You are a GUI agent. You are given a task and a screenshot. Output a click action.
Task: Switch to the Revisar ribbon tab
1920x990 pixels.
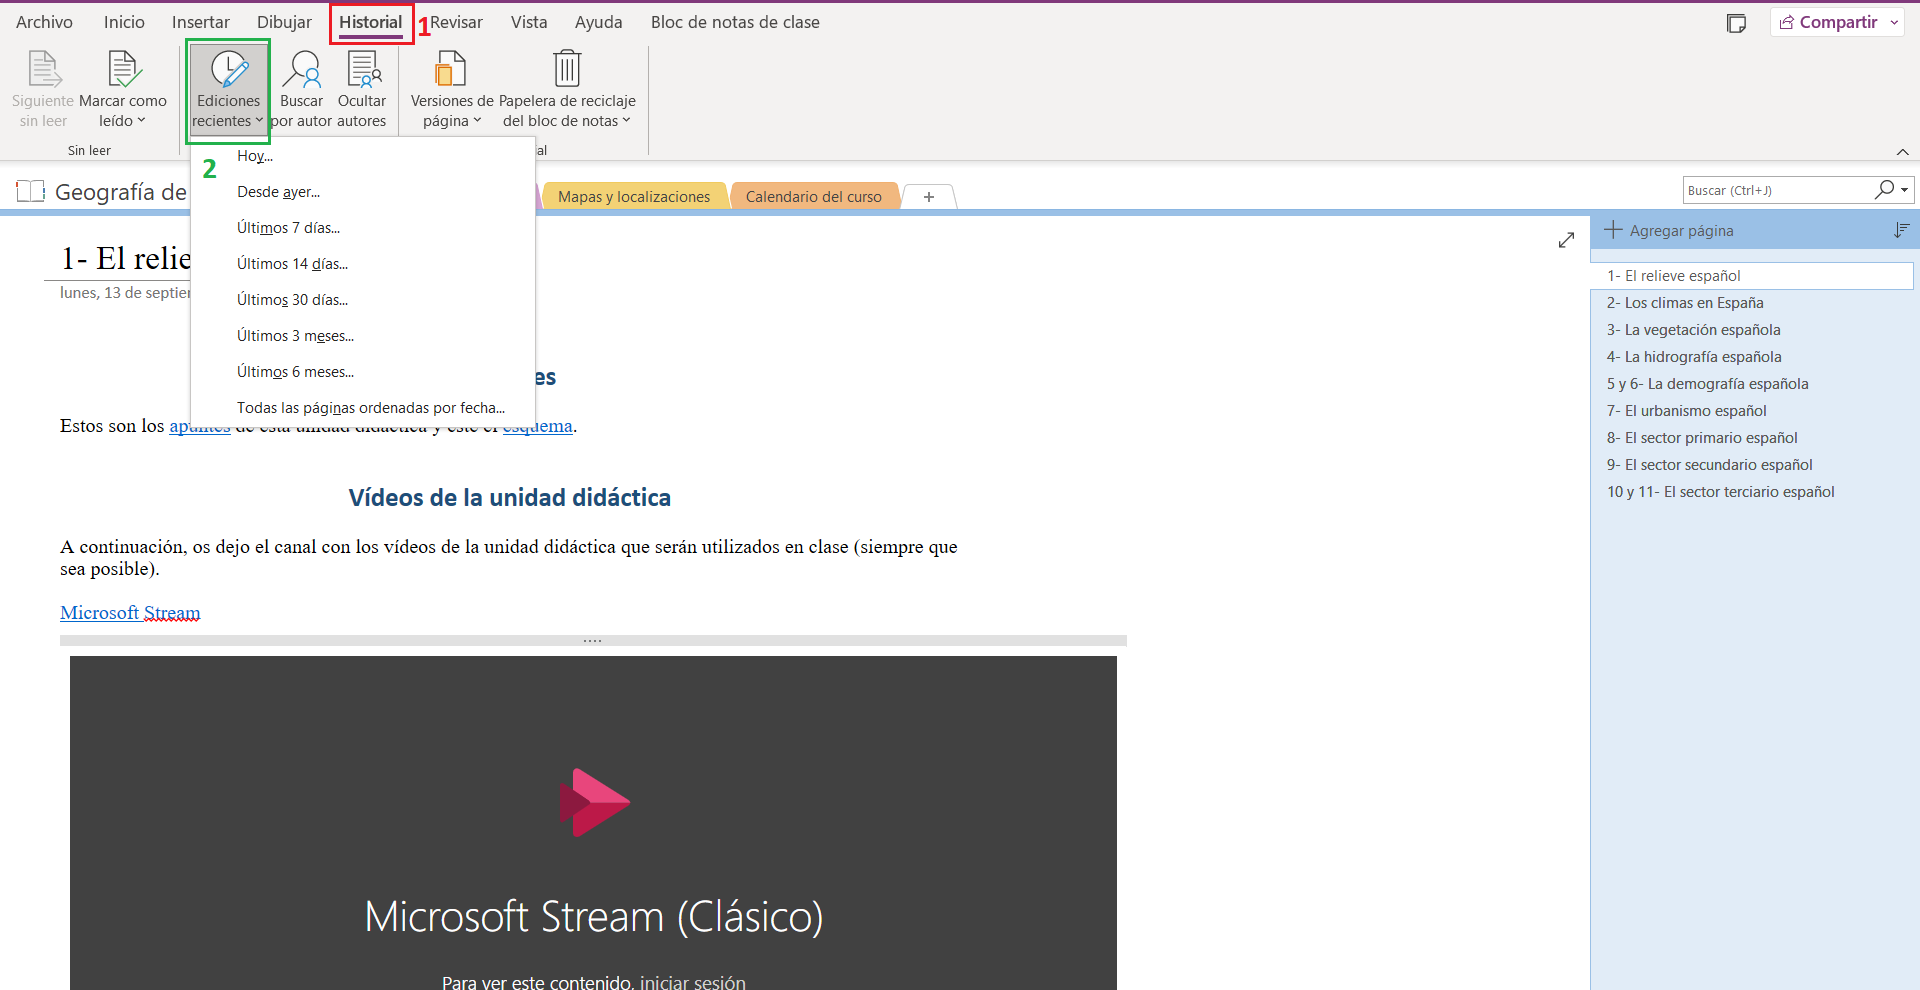point(456,22)
